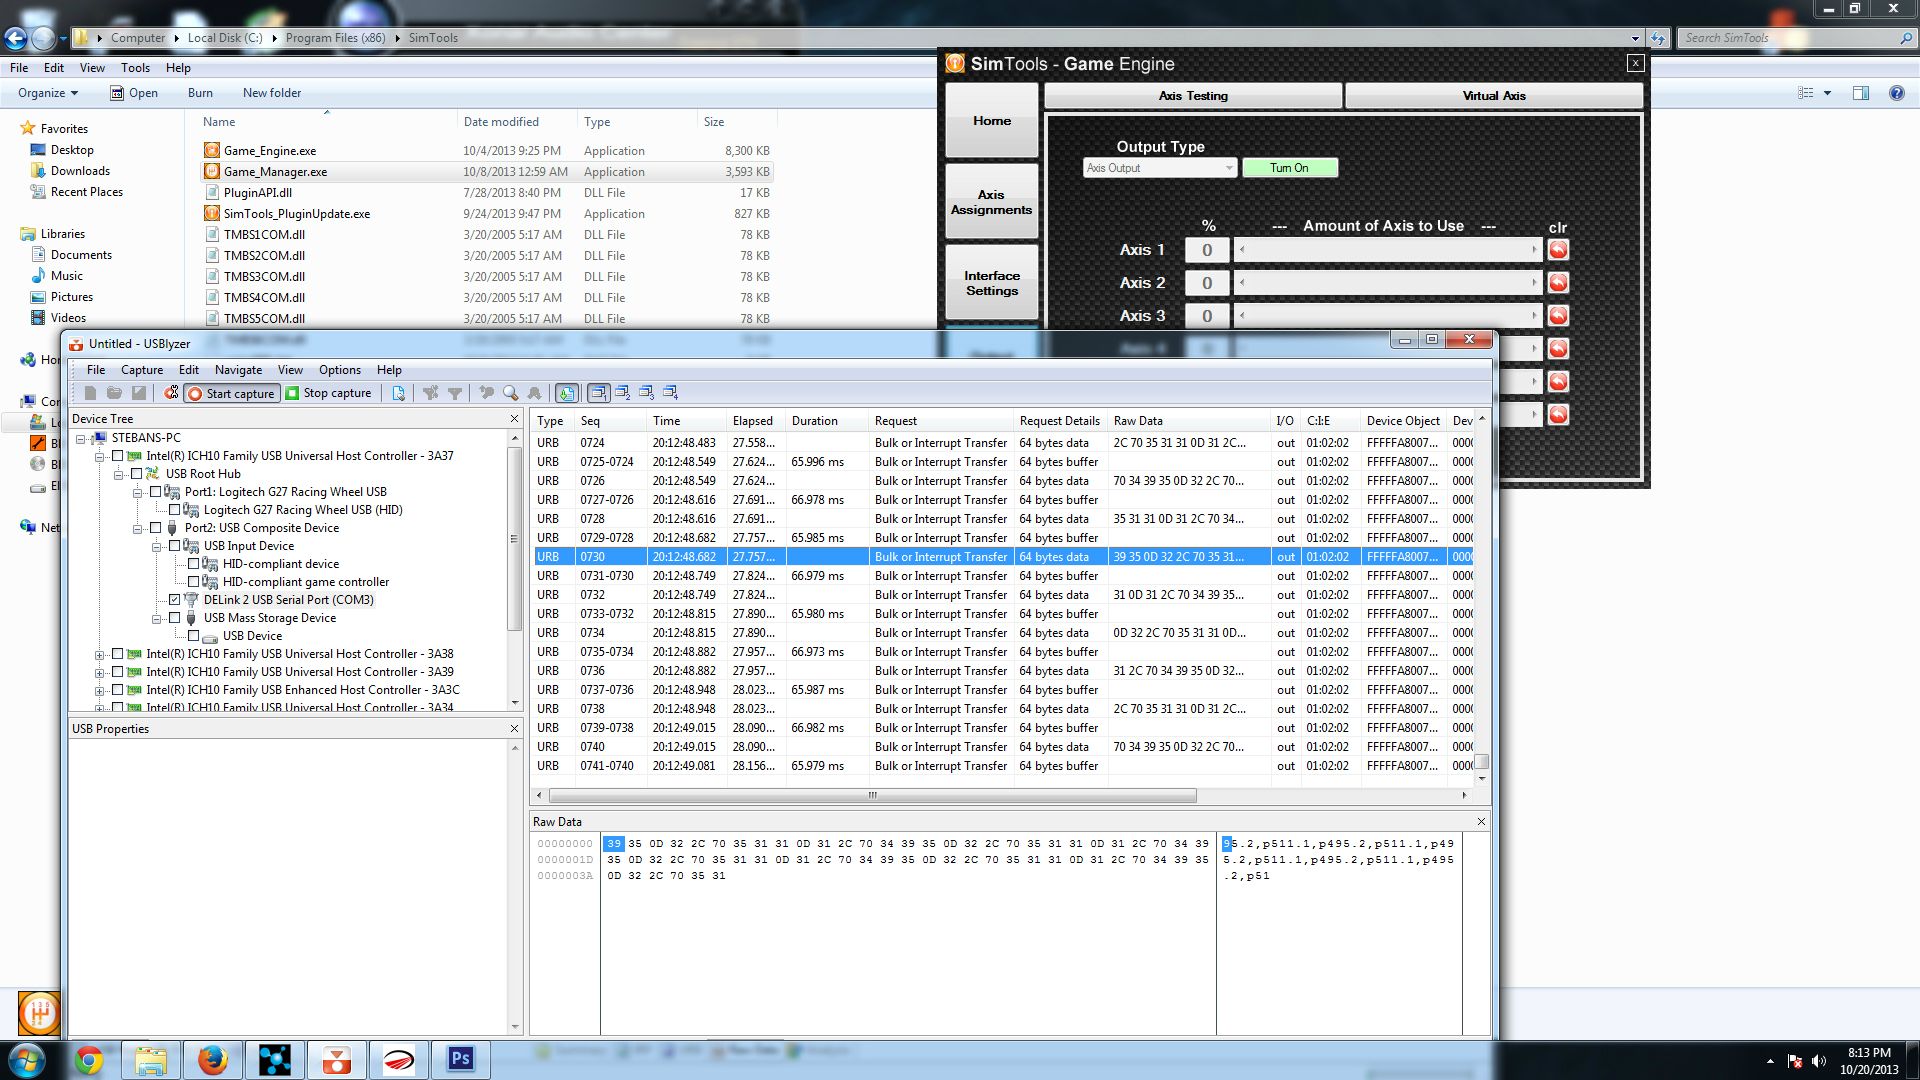
Task: Toggle the green auto-scroll icon in USBlyzer toolbar
Action: point(566,393)
